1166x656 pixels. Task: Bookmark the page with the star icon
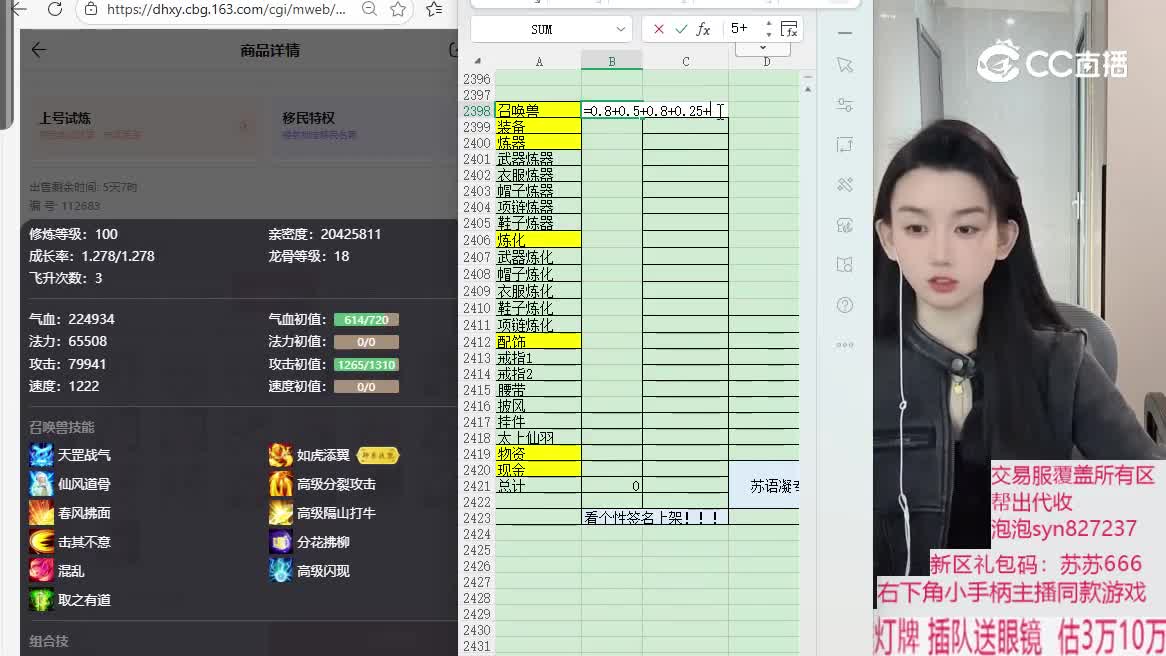click(x=397, y=12)
